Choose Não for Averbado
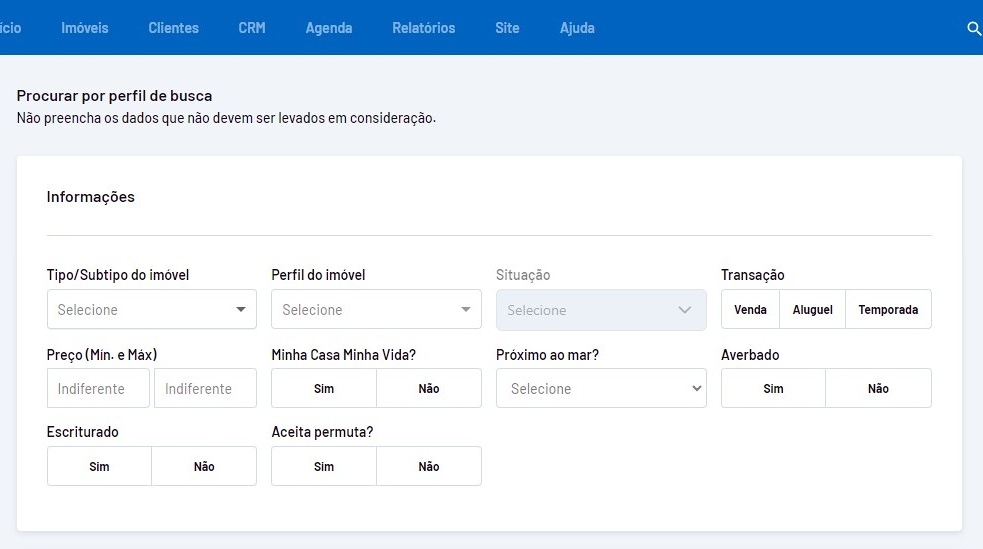 click(x=878, y=389)
